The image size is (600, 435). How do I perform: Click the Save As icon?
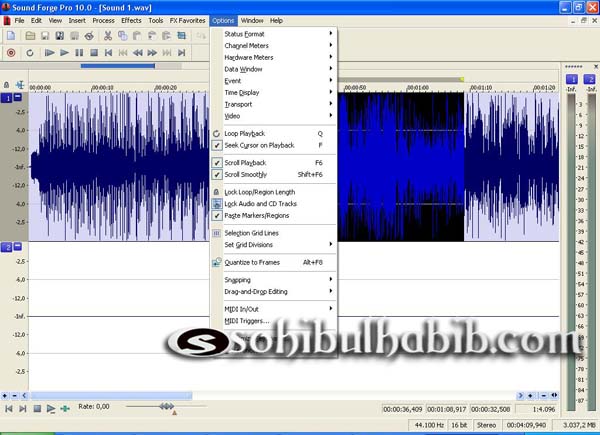click(x=60, y=36)
